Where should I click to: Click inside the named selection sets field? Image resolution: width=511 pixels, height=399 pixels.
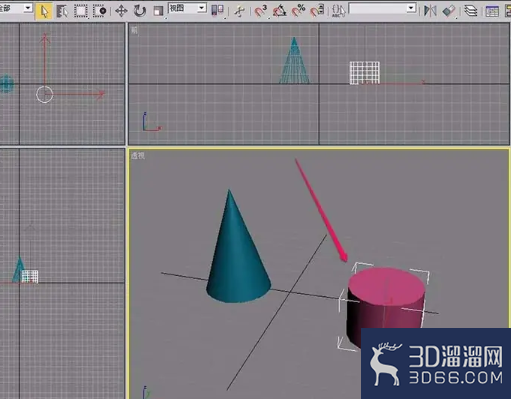pyautogui.click(x=378, y=8)
